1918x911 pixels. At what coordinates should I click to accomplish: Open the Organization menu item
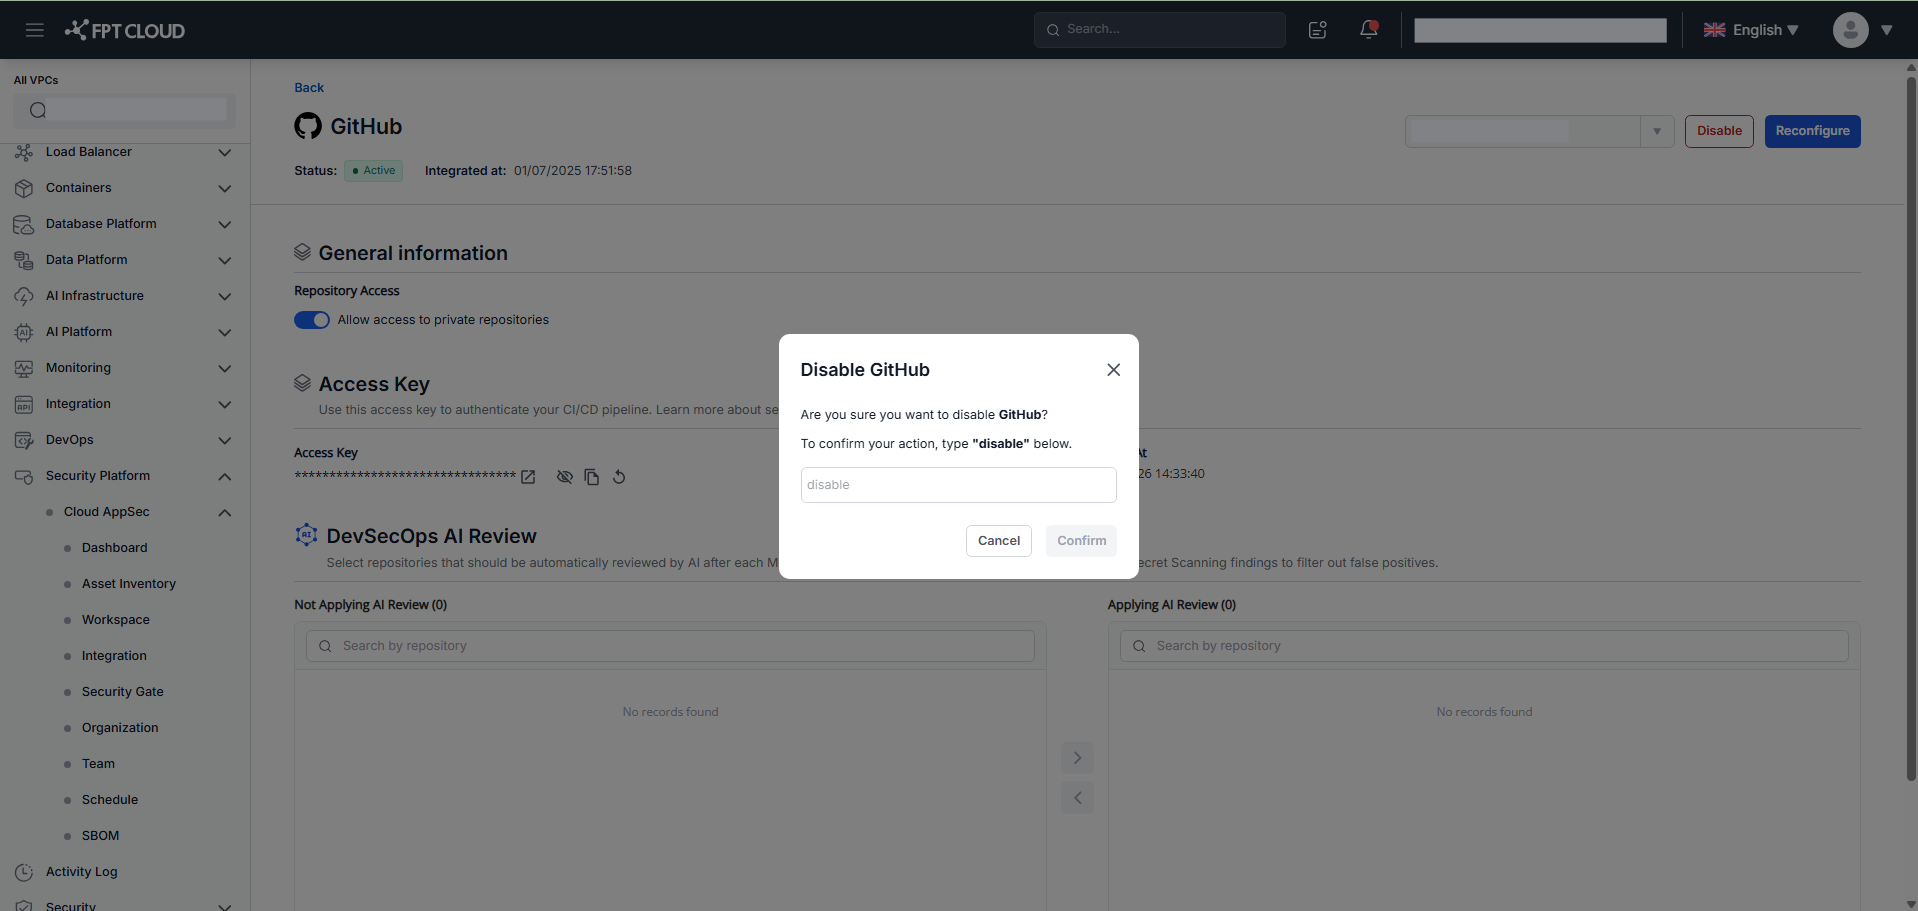tap(120, 728)
